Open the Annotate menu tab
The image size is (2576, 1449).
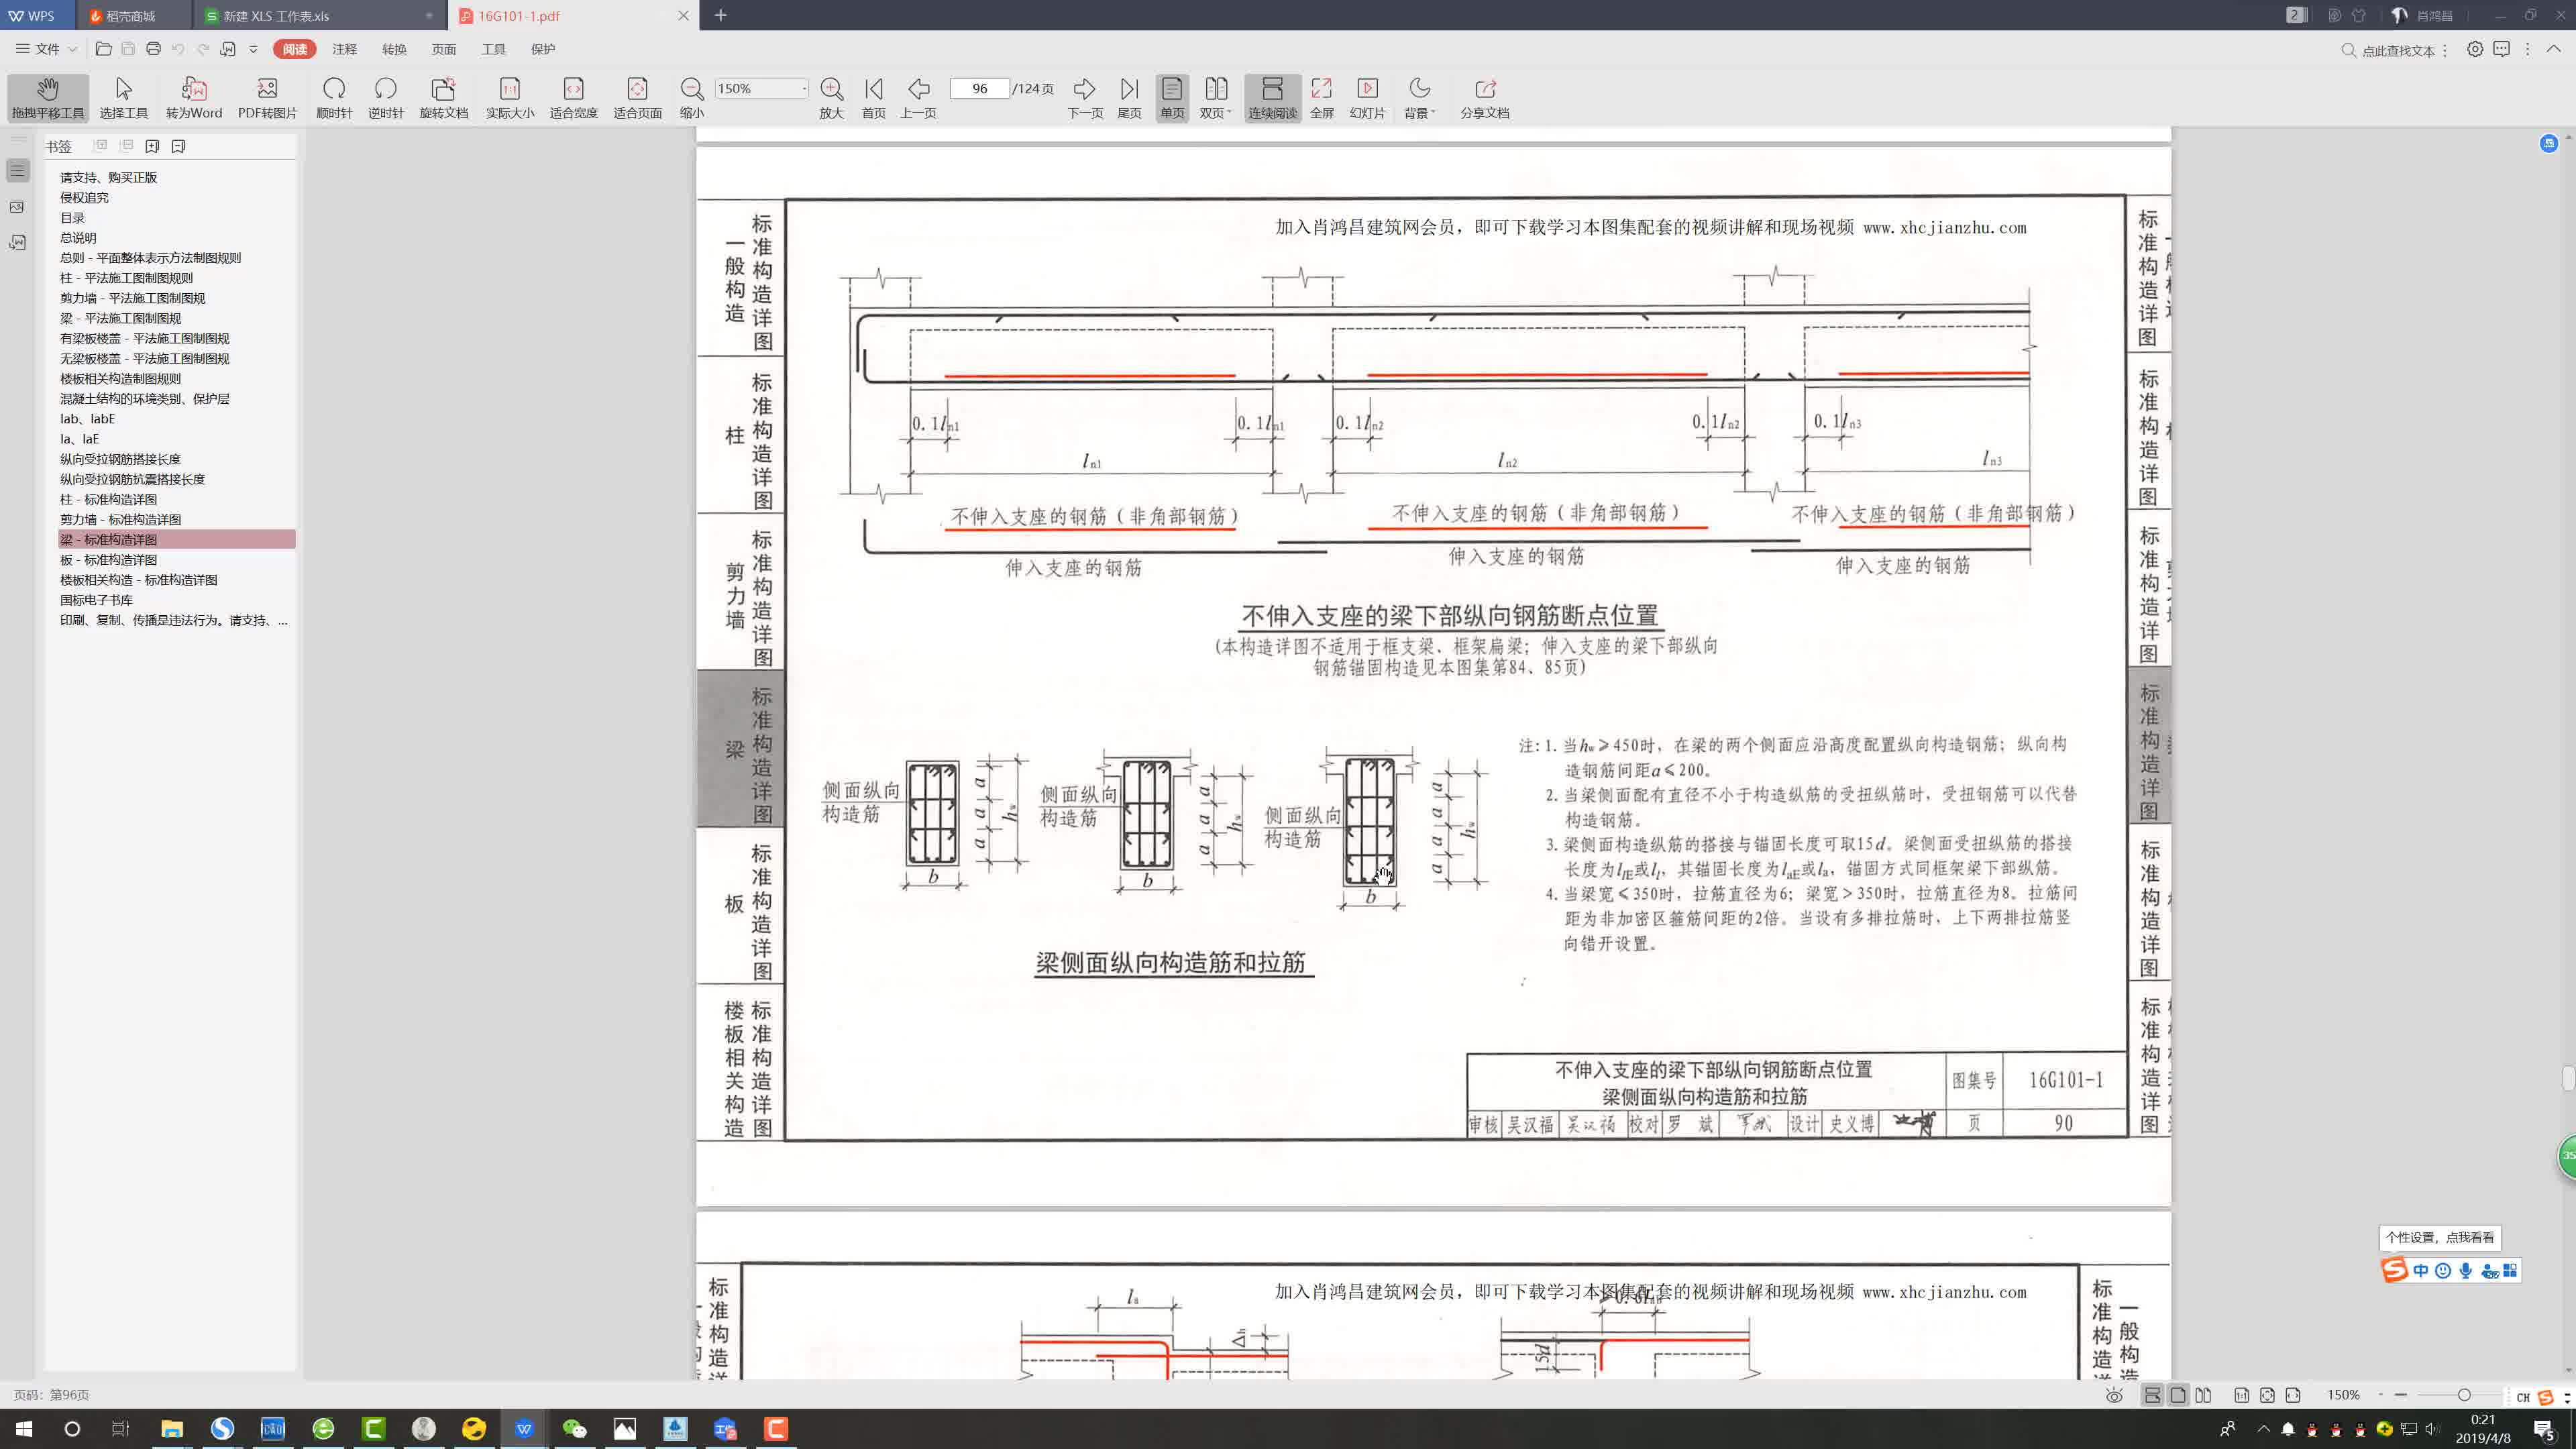(344, 49)
